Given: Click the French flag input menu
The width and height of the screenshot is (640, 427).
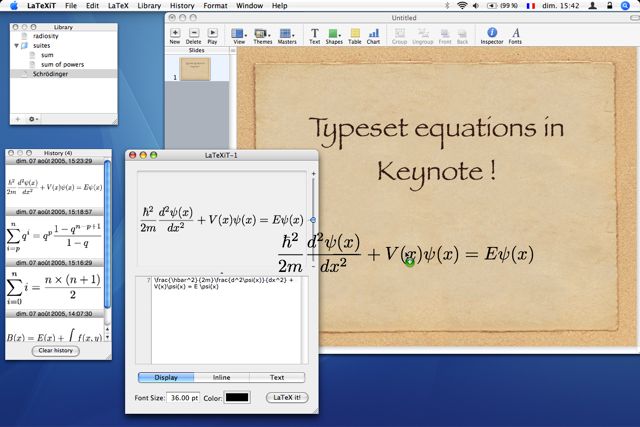Looking at the screenshot, I should pyautogui.click(x=531, y=6).
